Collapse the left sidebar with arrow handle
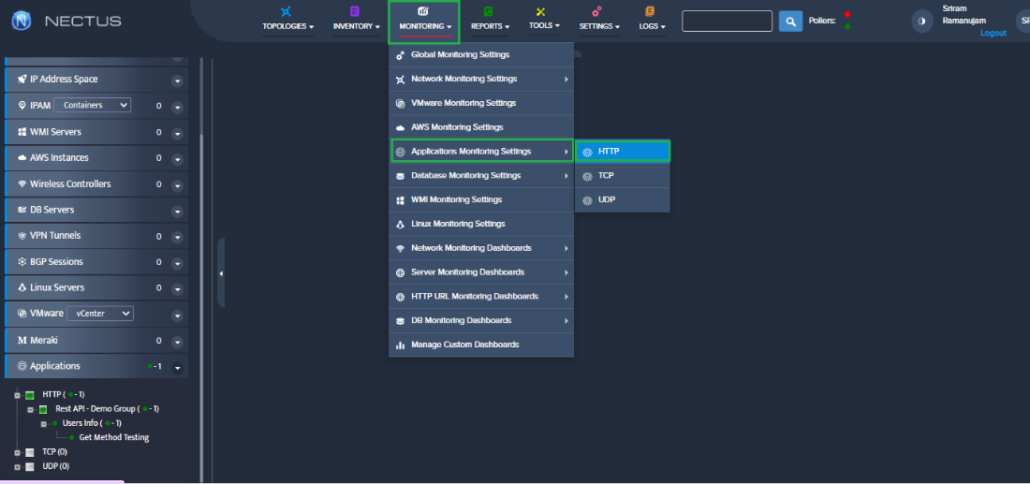Screen dimensions: 1030x484 [x=221, y=273]
